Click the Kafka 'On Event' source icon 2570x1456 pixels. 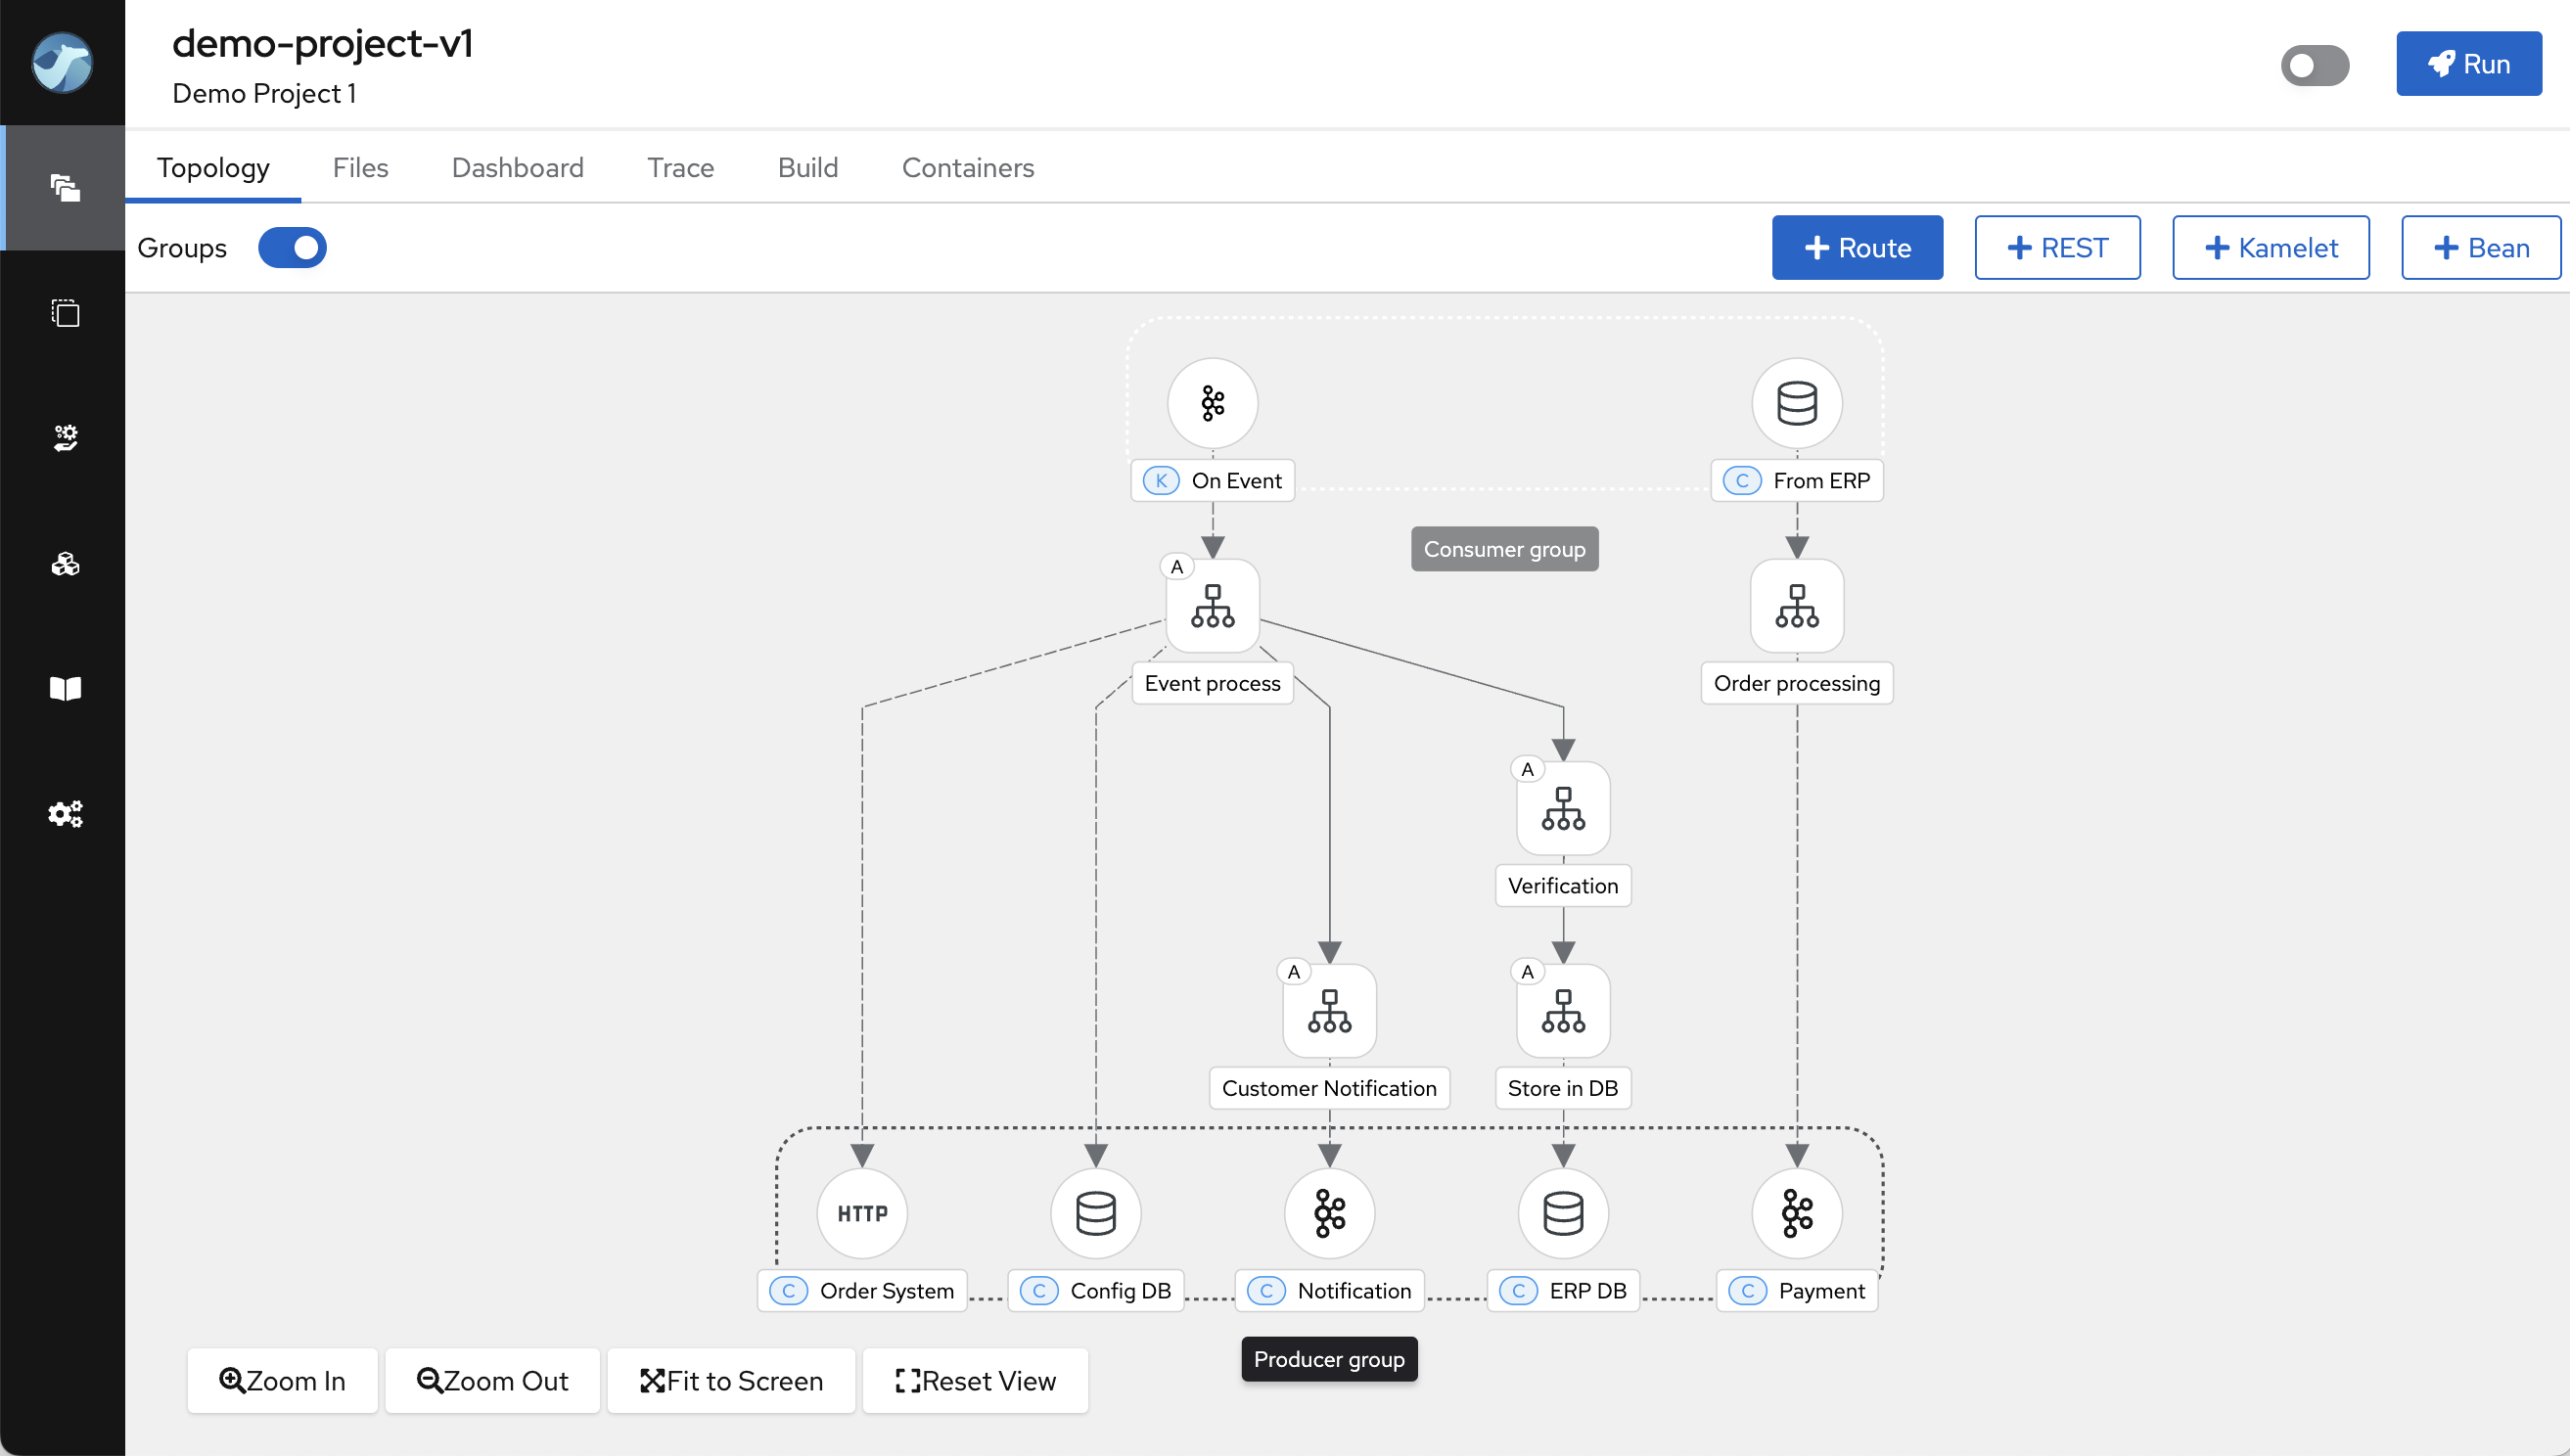click(x=1215, y=402)
